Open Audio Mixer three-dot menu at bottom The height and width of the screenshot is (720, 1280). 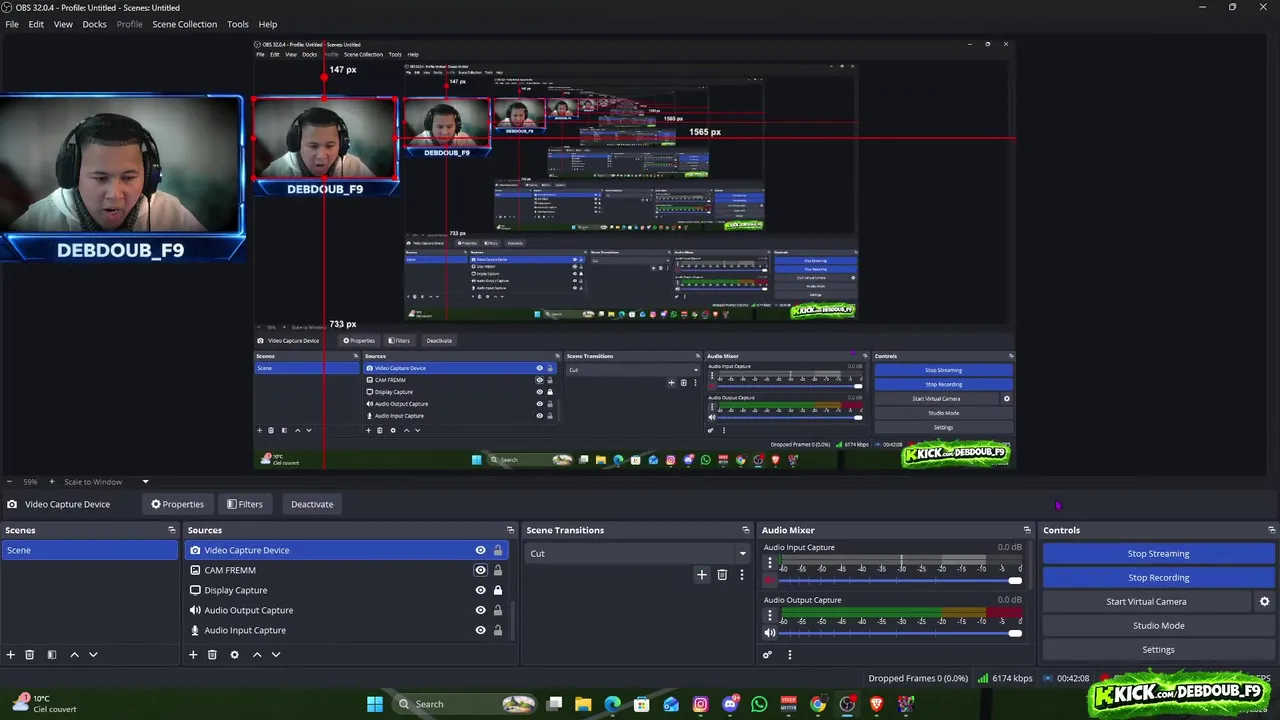pos(790,655)
